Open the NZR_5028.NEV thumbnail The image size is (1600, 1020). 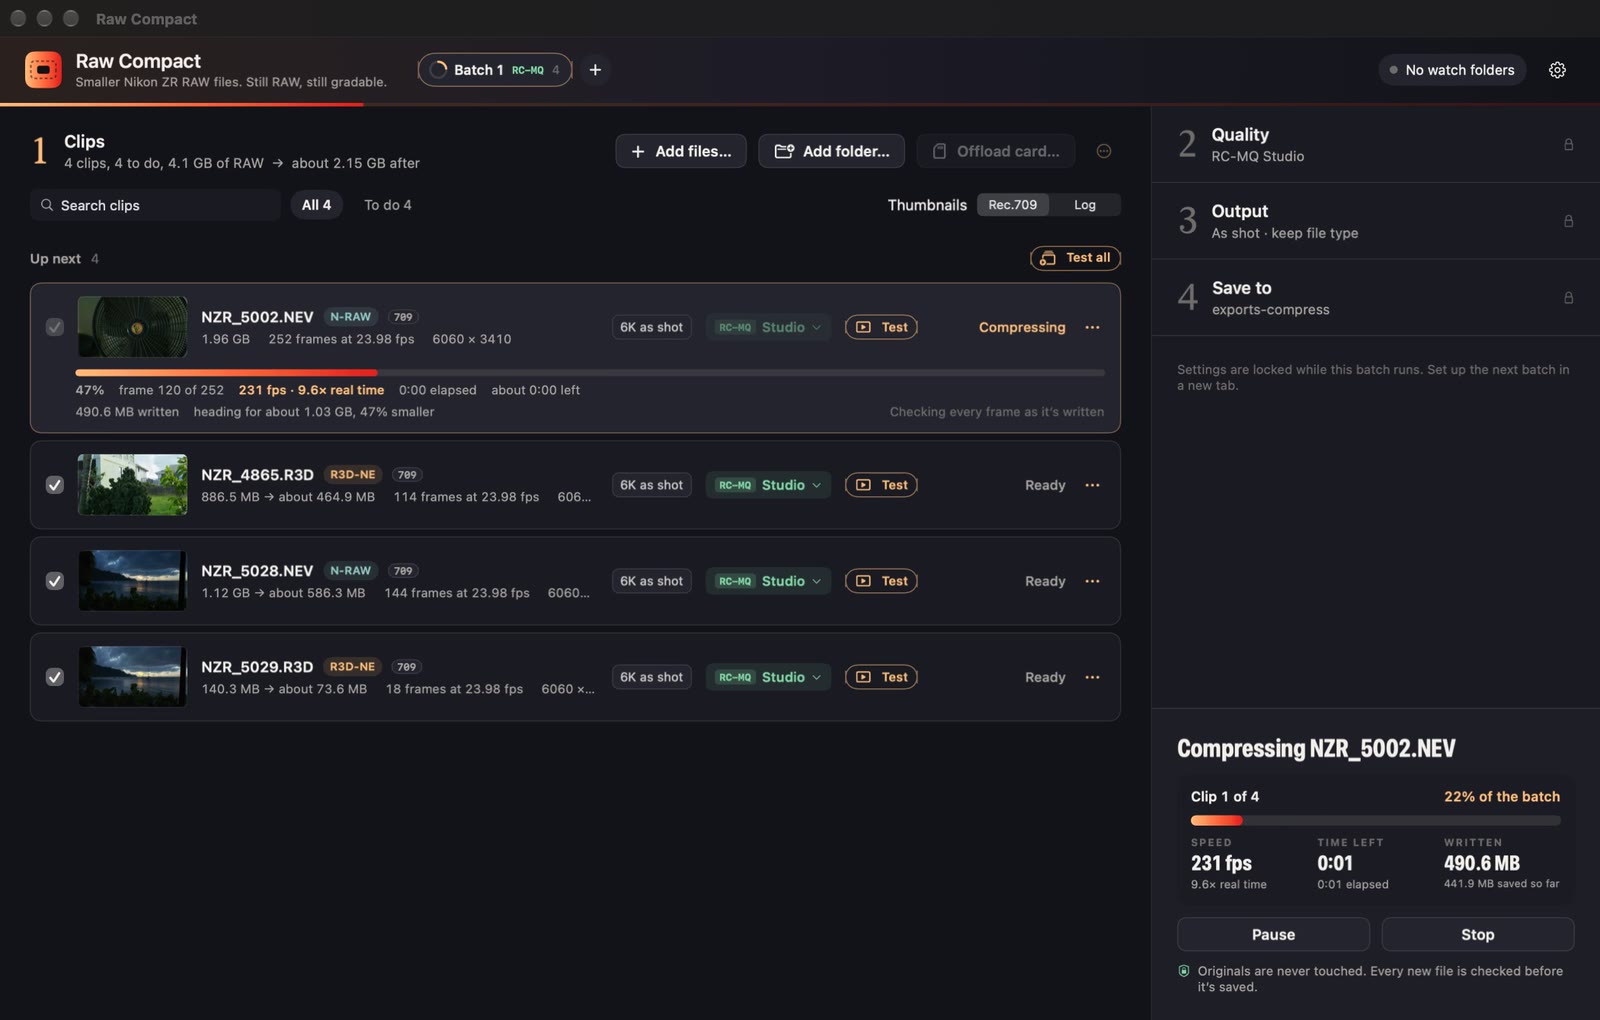[132, 581]
